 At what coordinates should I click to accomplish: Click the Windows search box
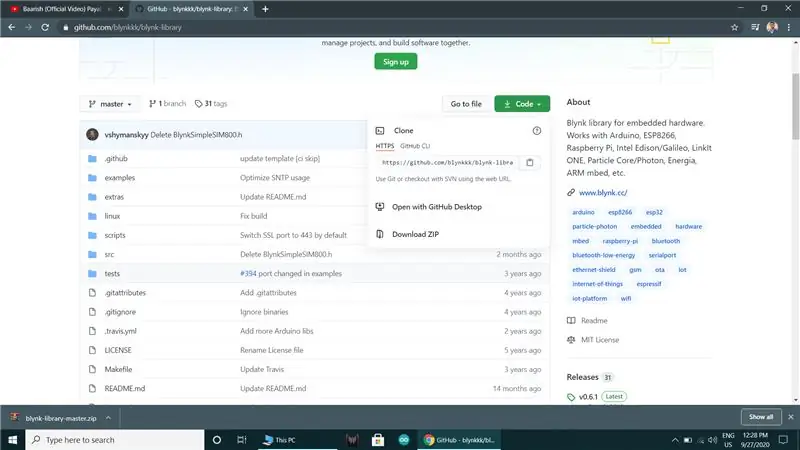(x=115, y=440)
